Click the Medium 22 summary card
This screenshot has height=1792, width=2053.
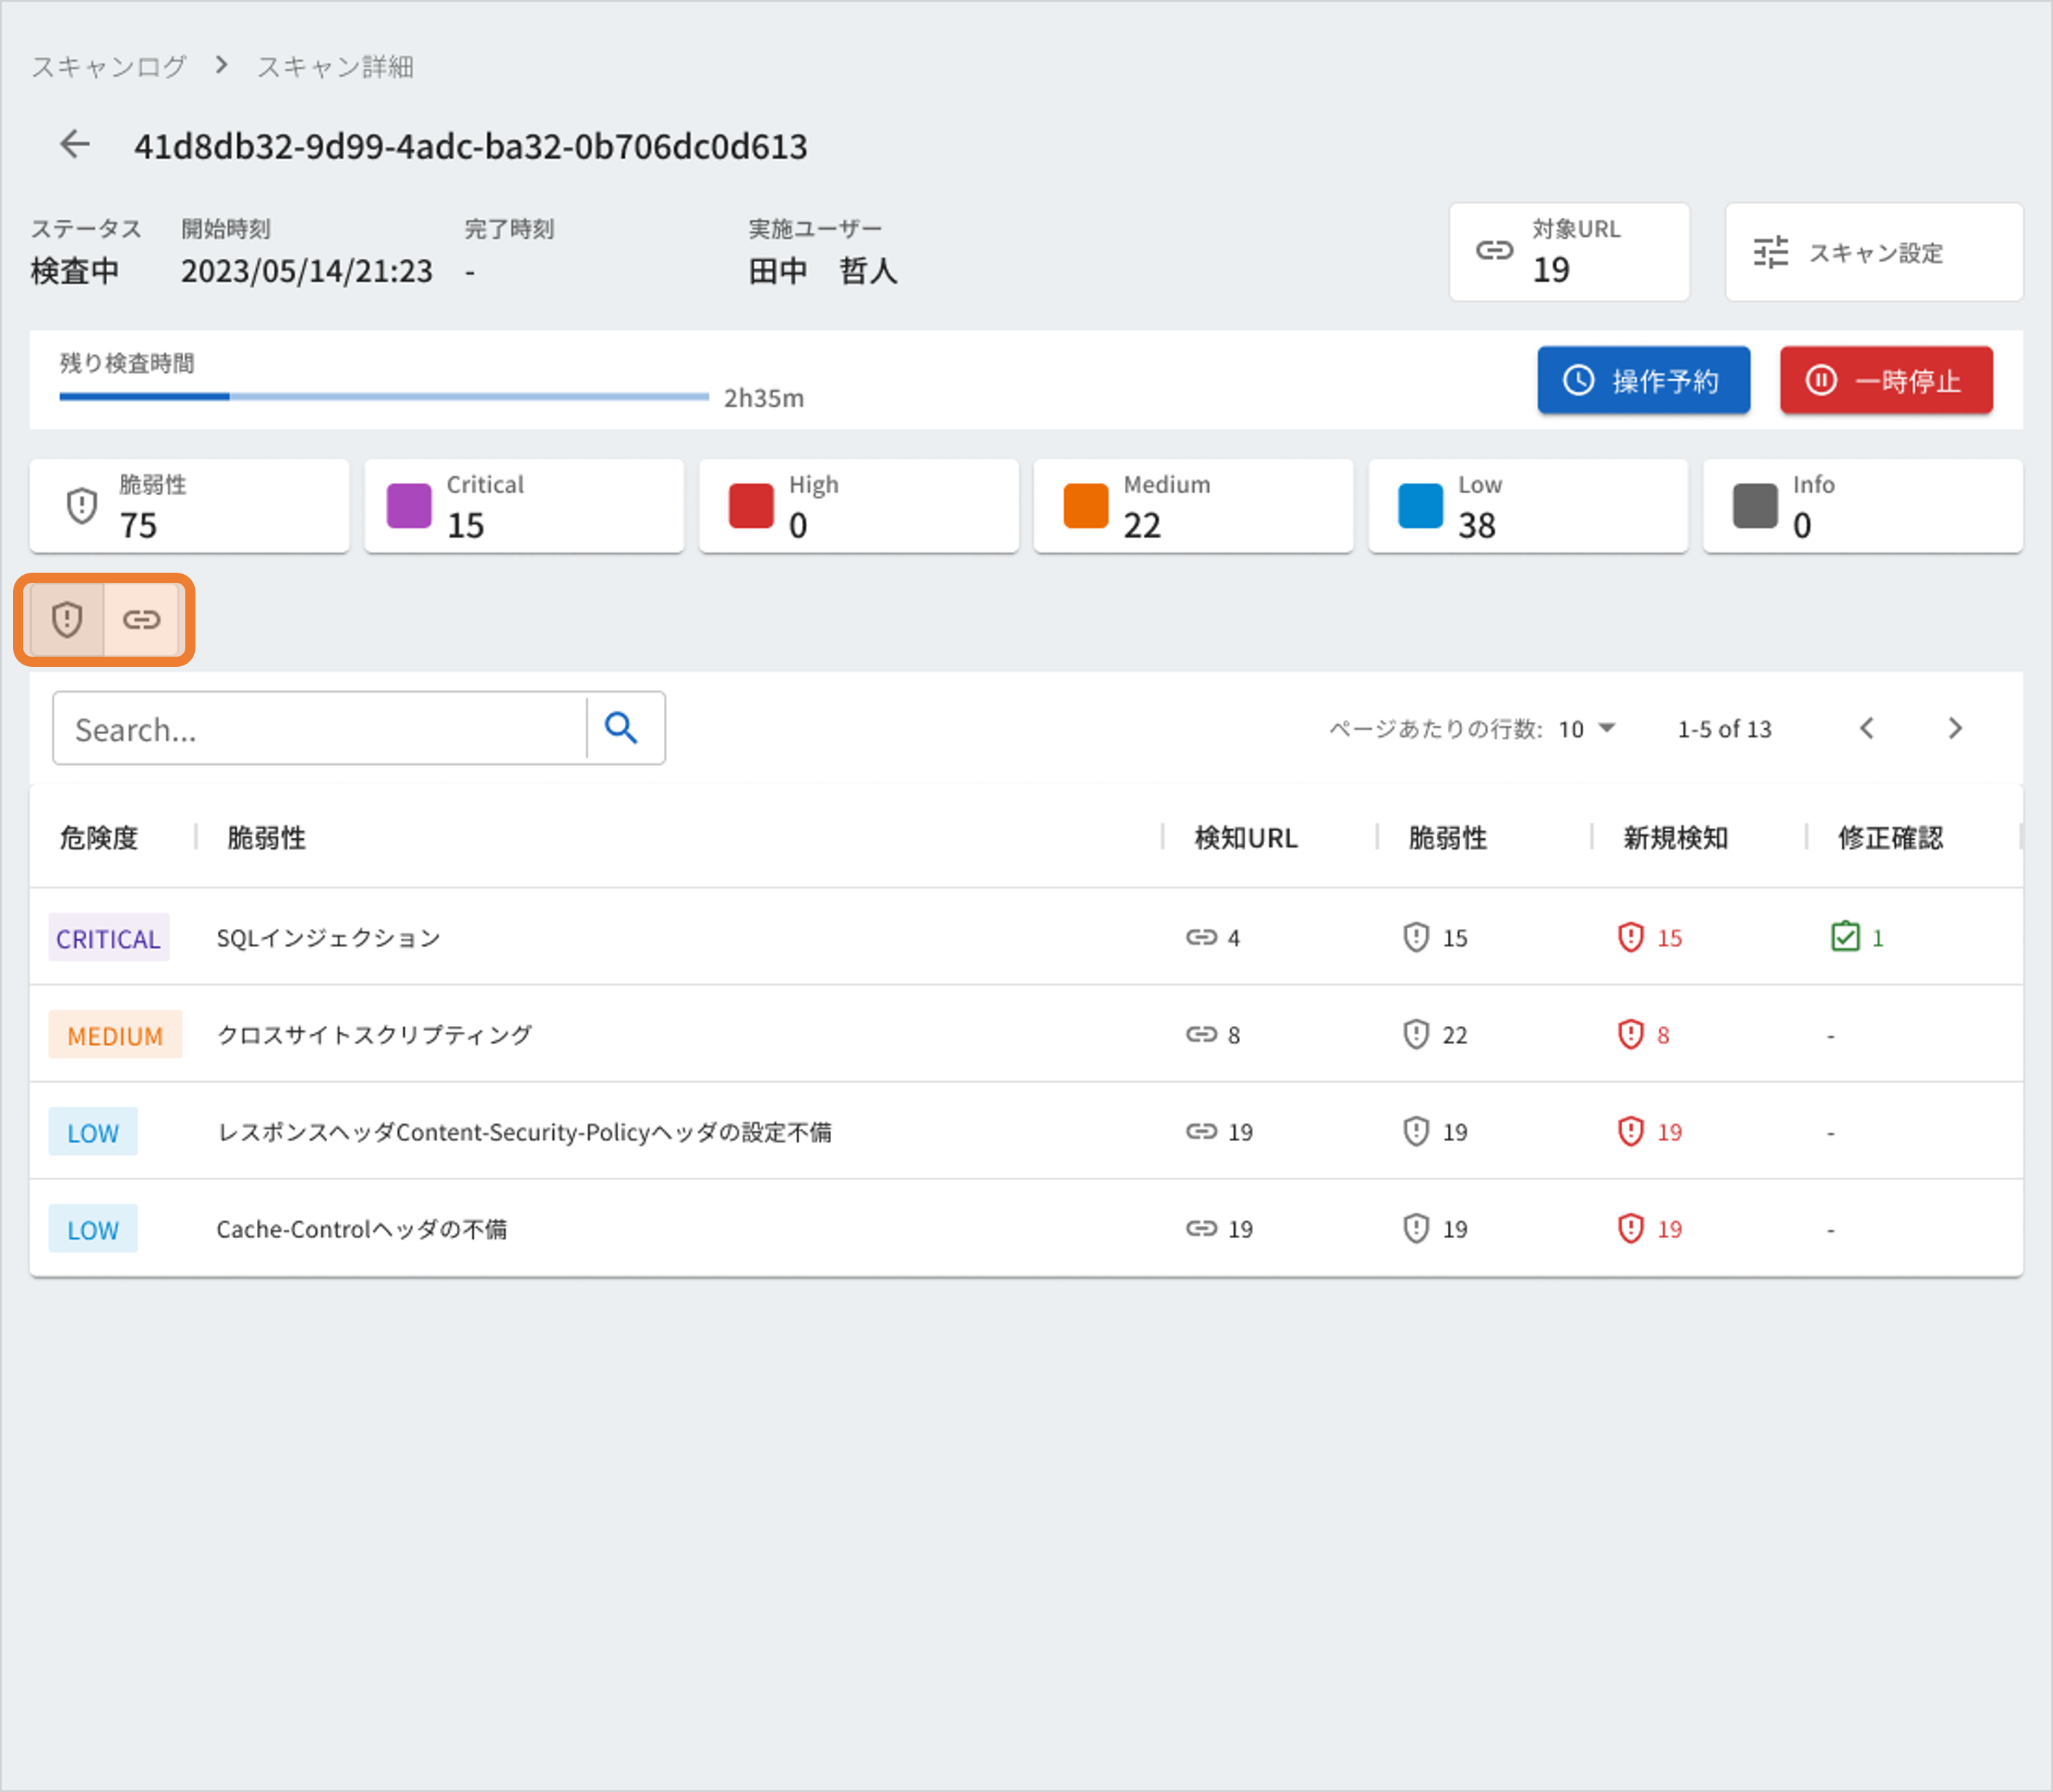click(x=1193, y=506)
